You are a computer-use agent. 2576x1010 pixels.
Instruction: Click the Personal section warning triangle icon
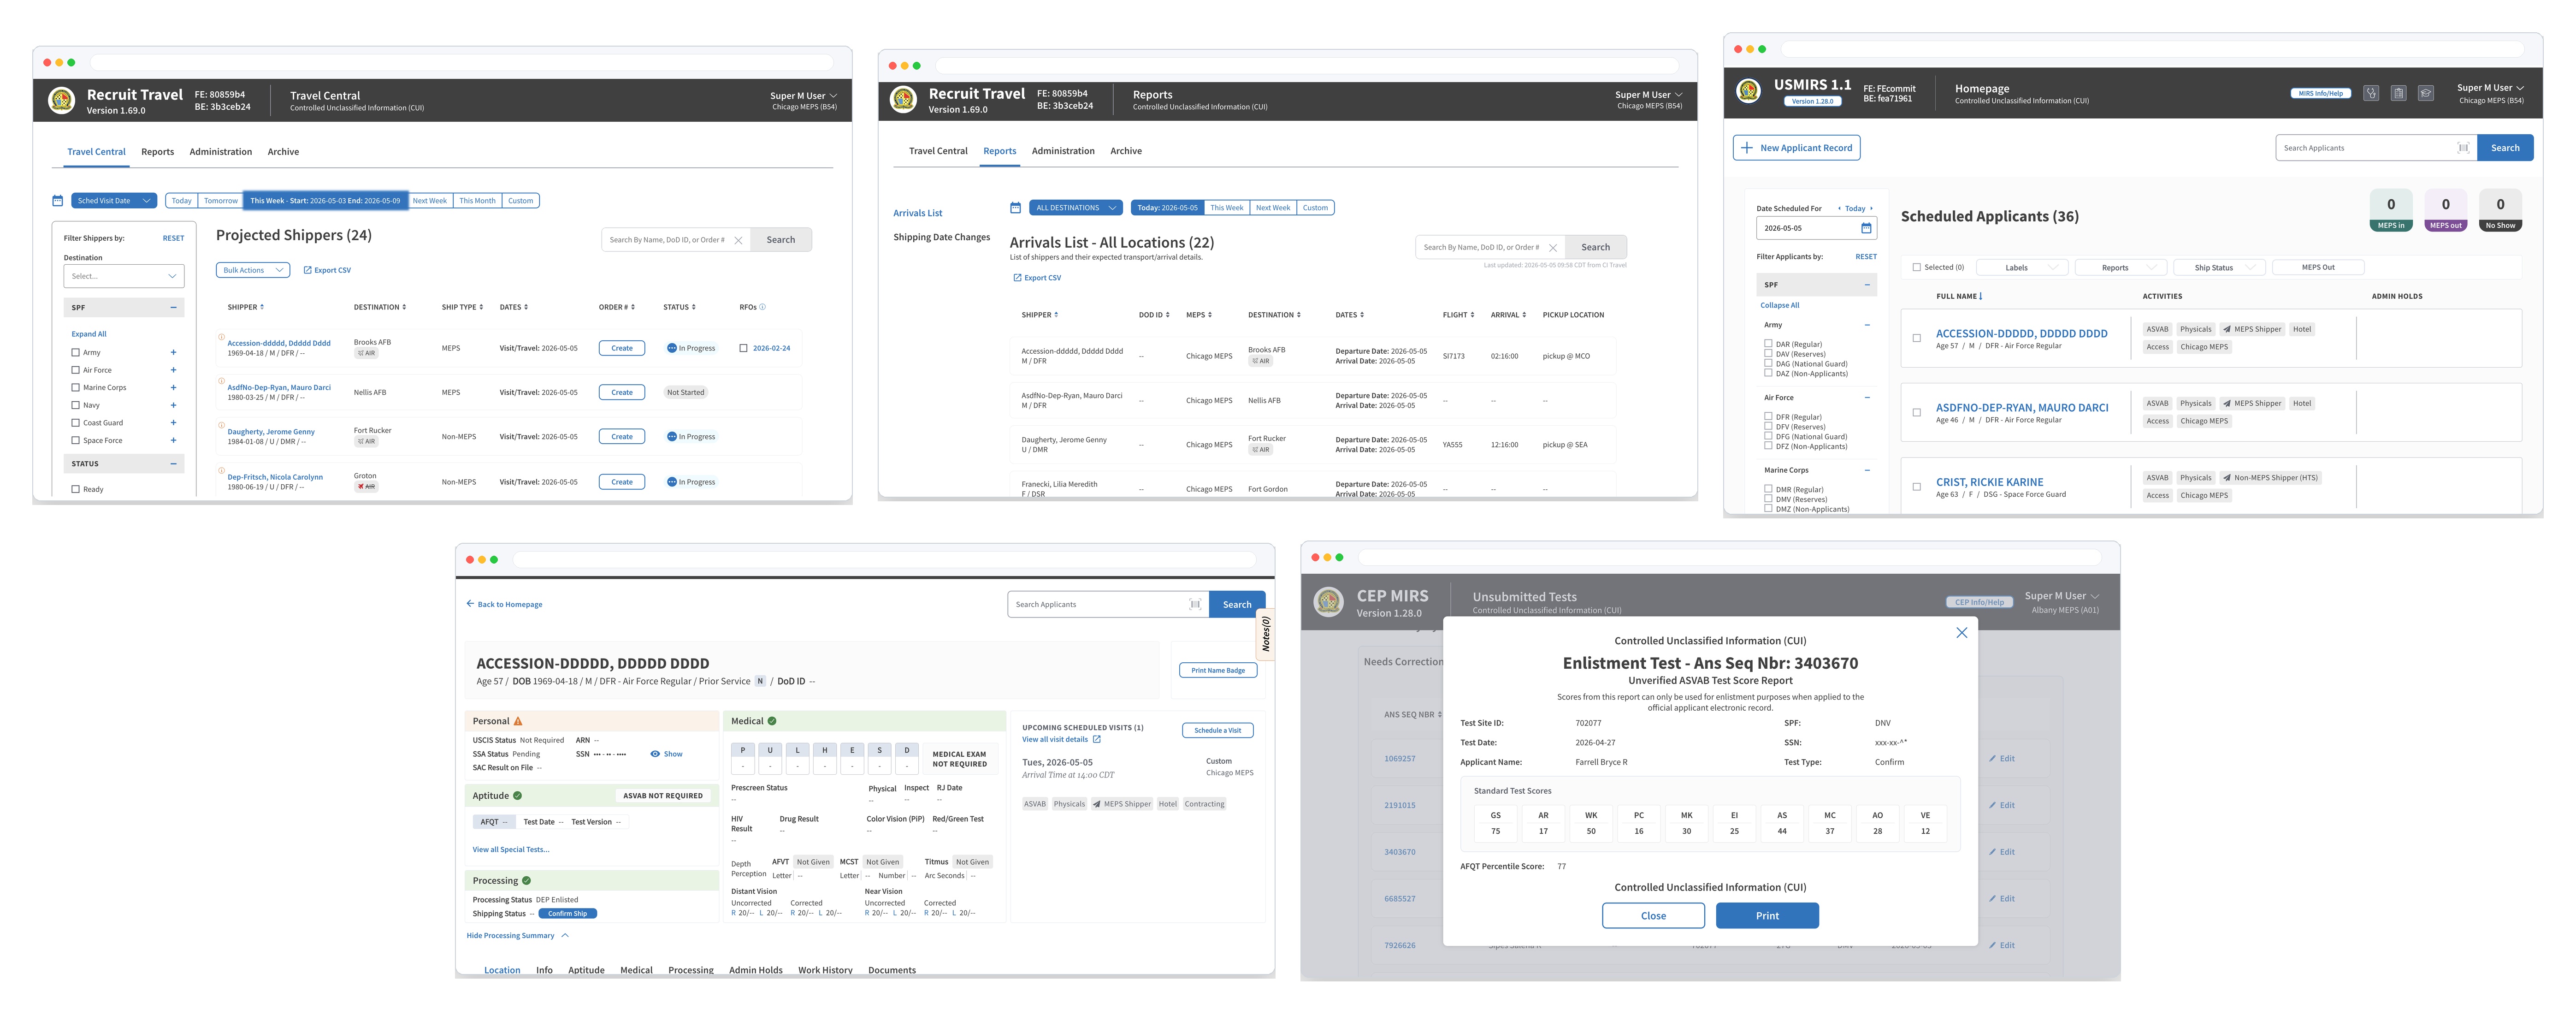coord(517,721)
